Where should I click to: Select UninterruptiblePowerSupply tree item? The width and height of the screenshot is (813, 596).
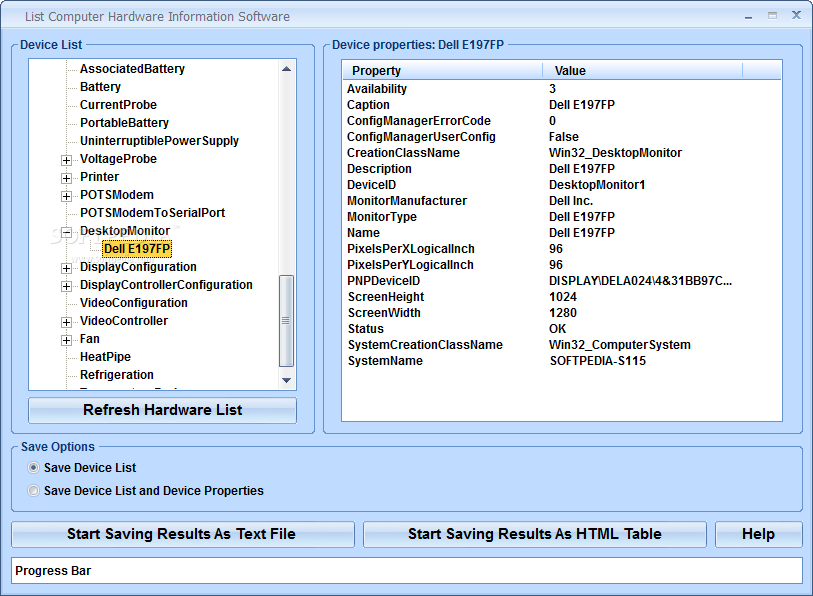pos(159,141)
